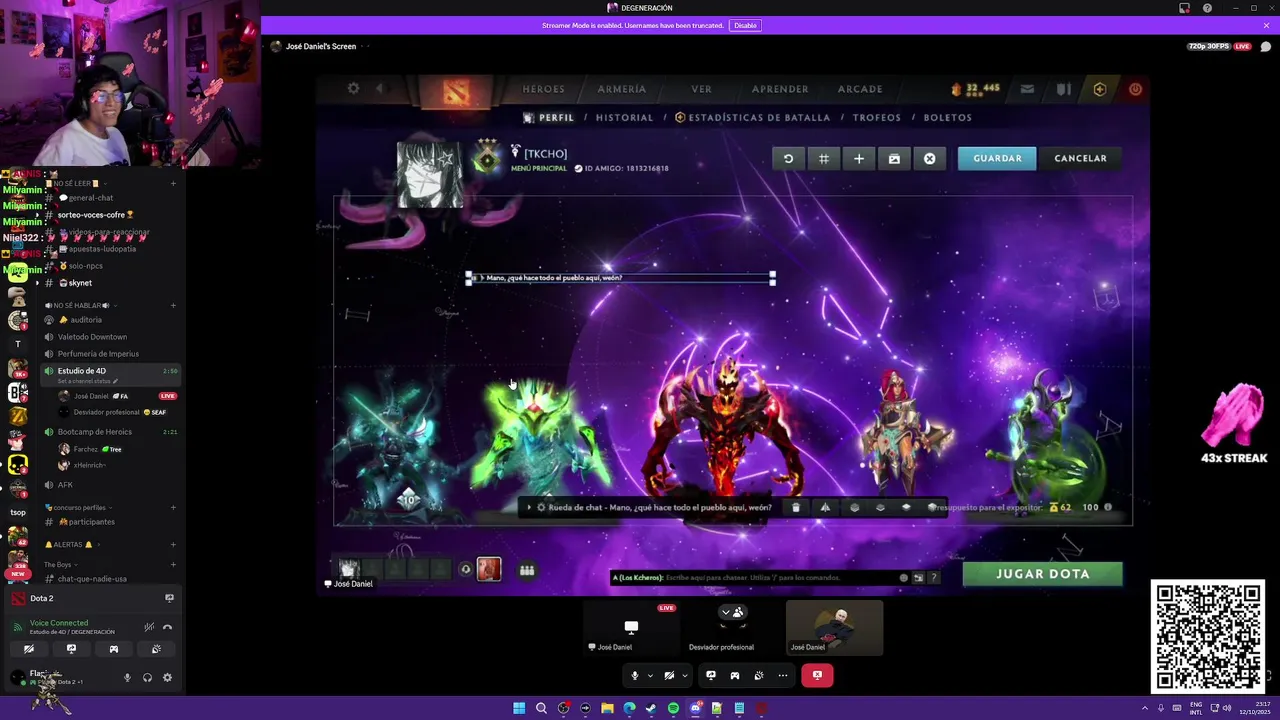Open ARMERÍA tab
The image size is (1280, 720).
pyautogui.click(x=621, y=89)
